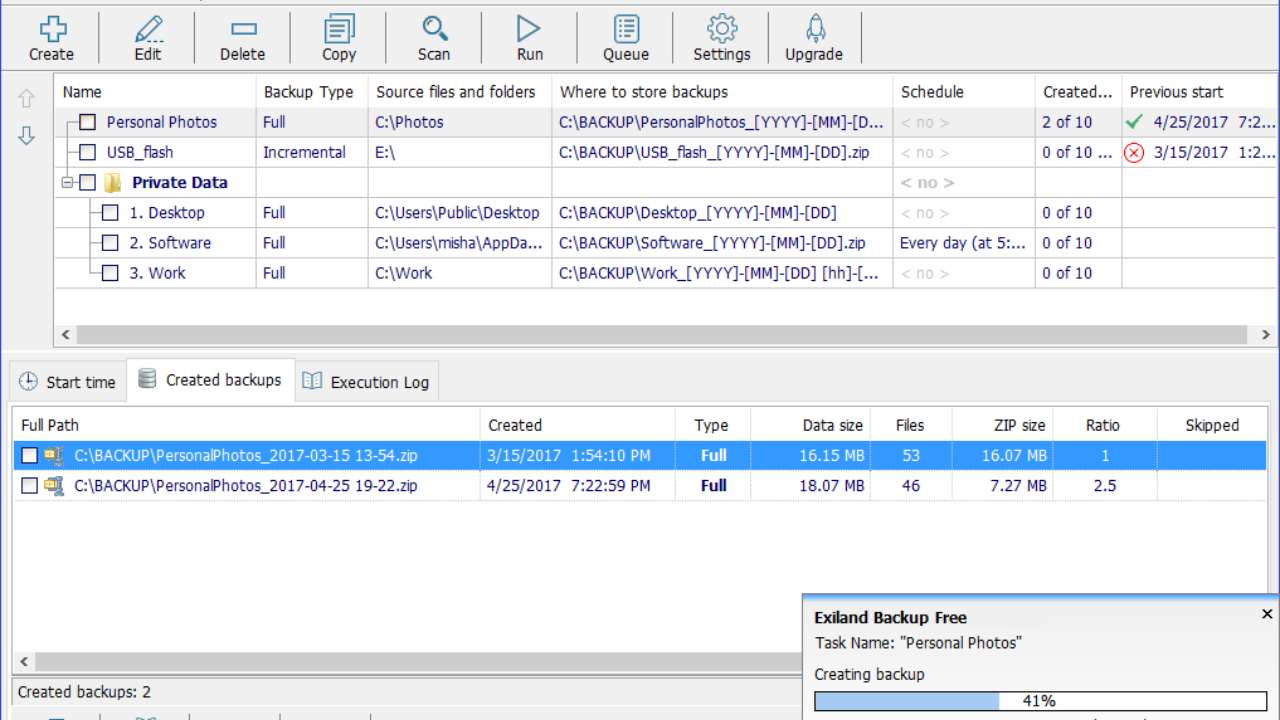Sort backups by Created header
The width and height of the screenshot is (1280, 720).
click(578, 425)
